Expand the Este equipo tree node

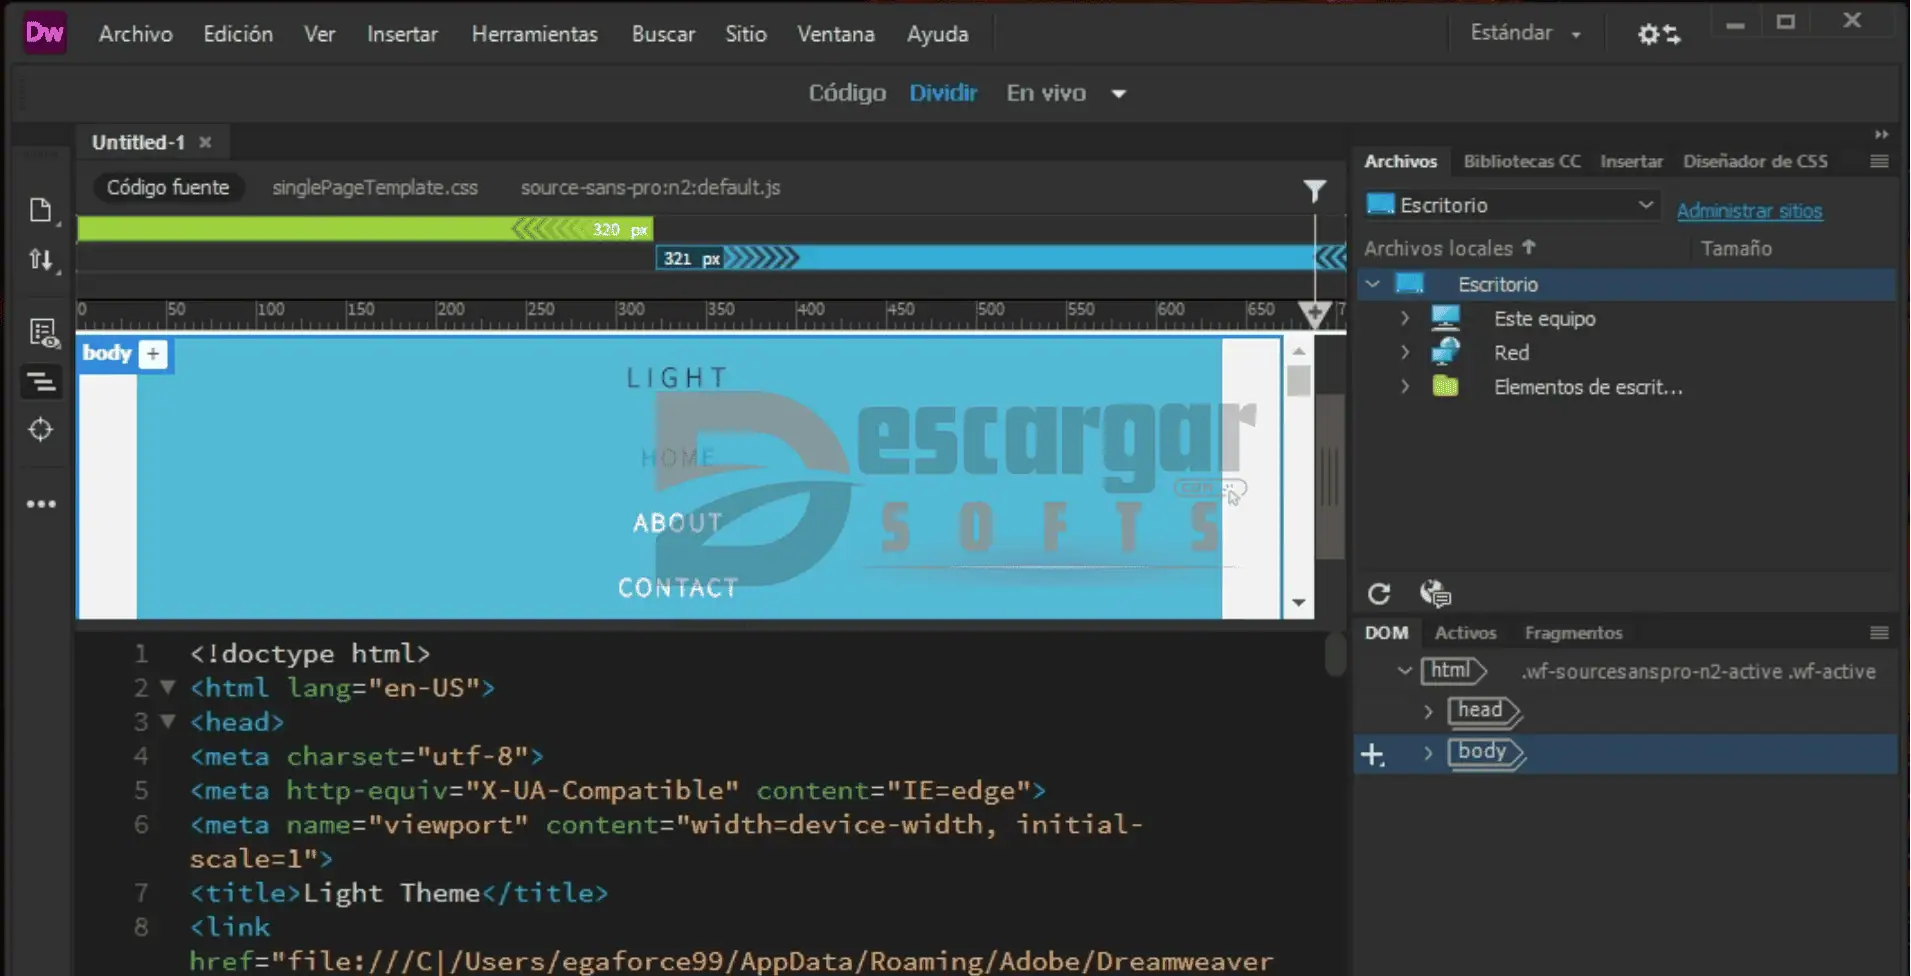(x=1405, y=318)
